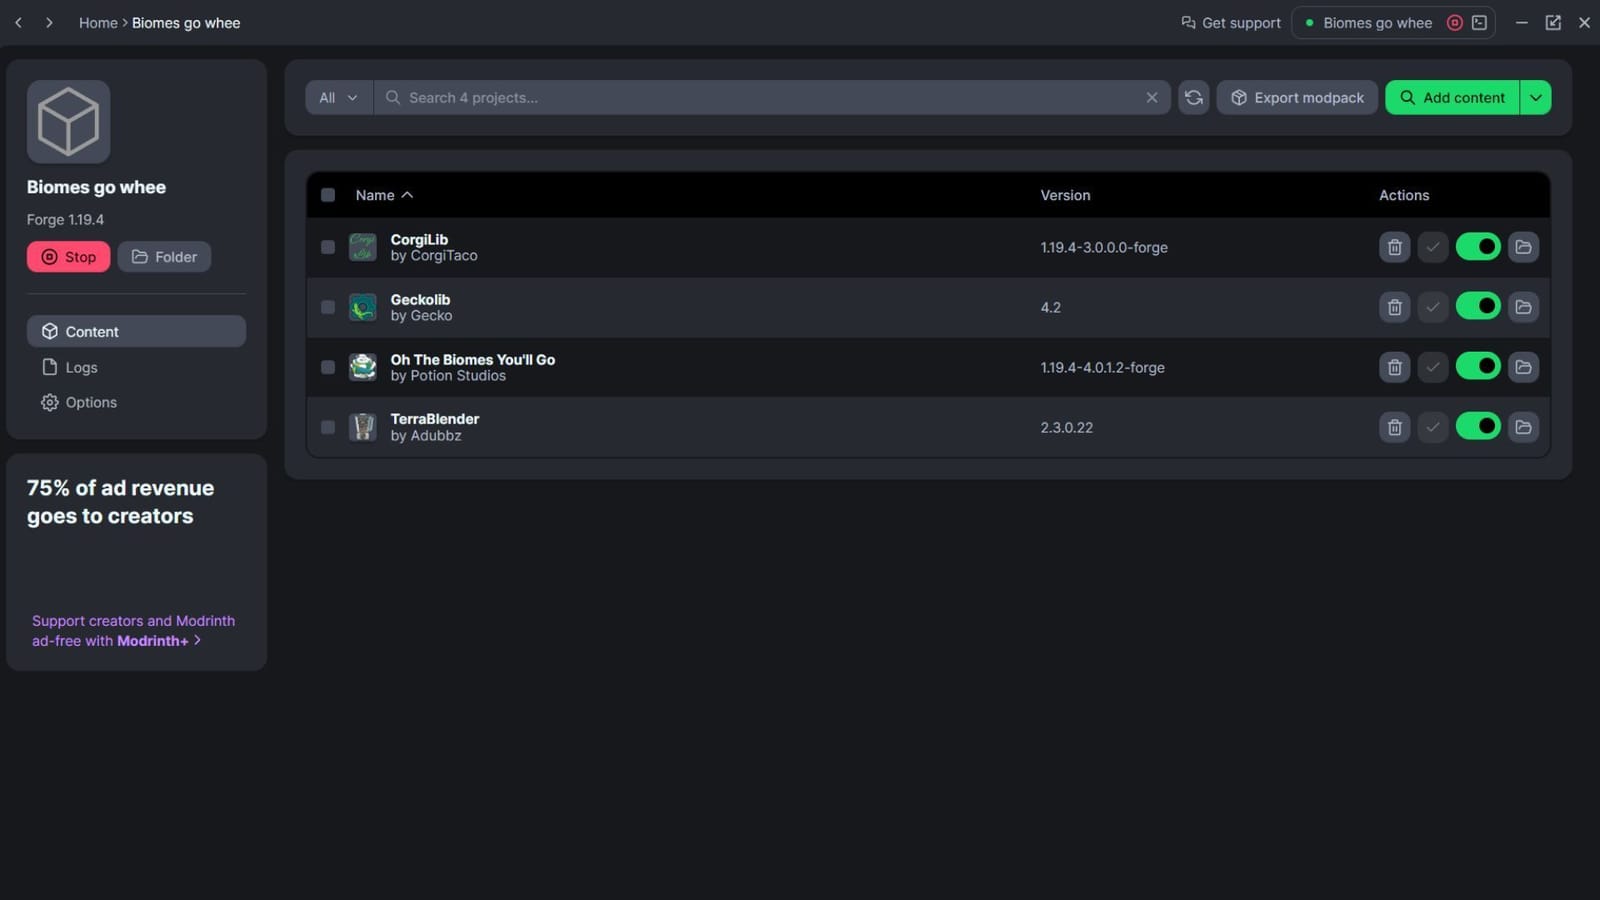Image resolution: width=1600 pixels, height=900 pixels.
Task: Delete the CorgiLib mod with trash icon
Action: click(x=1394, y=247)
